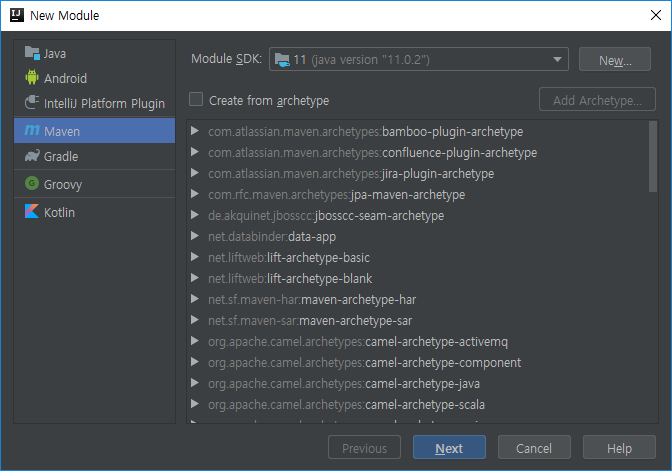Screen dimensions: 672x471
Task: Expand lift-archetype-blank node
Action: (x=195, y=278)
